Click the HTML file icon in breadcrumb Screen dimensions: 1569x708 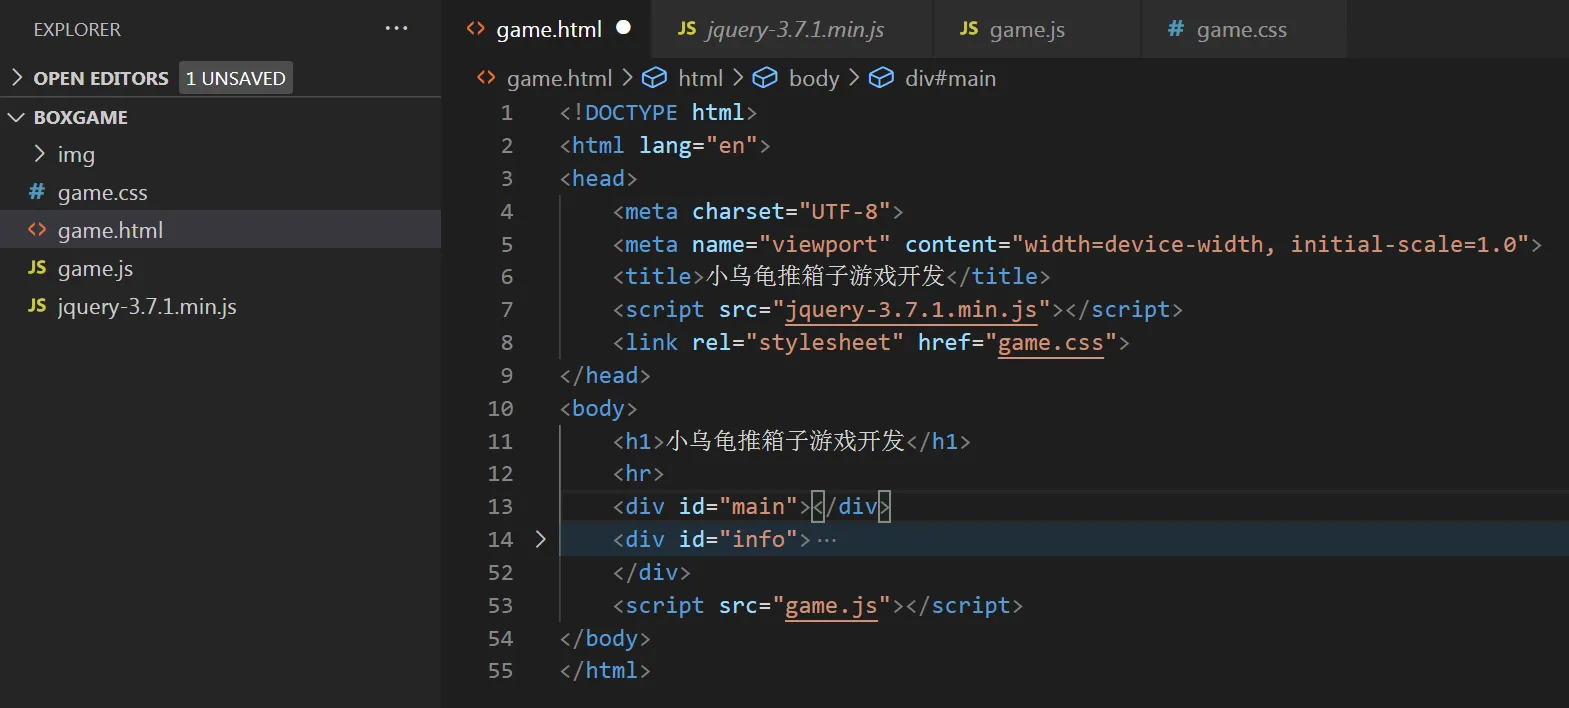point(486,78)
